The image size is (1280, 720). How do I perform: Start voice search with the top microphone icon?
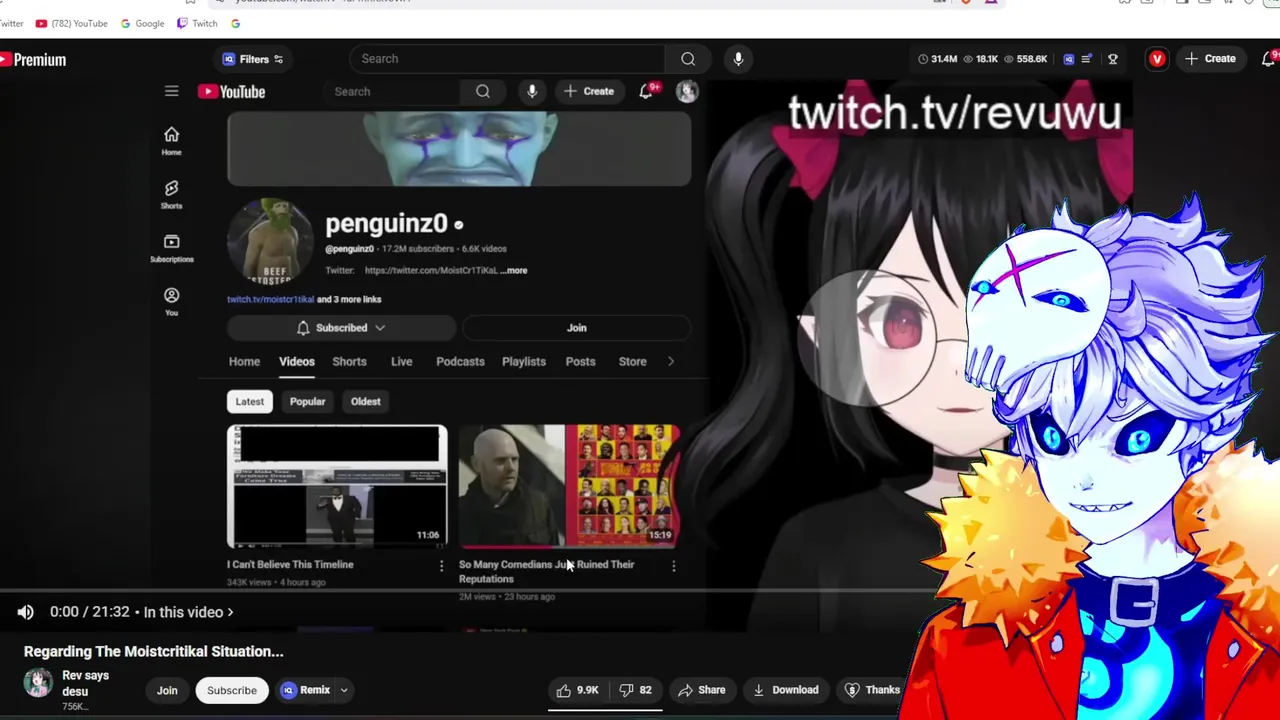(x=738, y=59)
